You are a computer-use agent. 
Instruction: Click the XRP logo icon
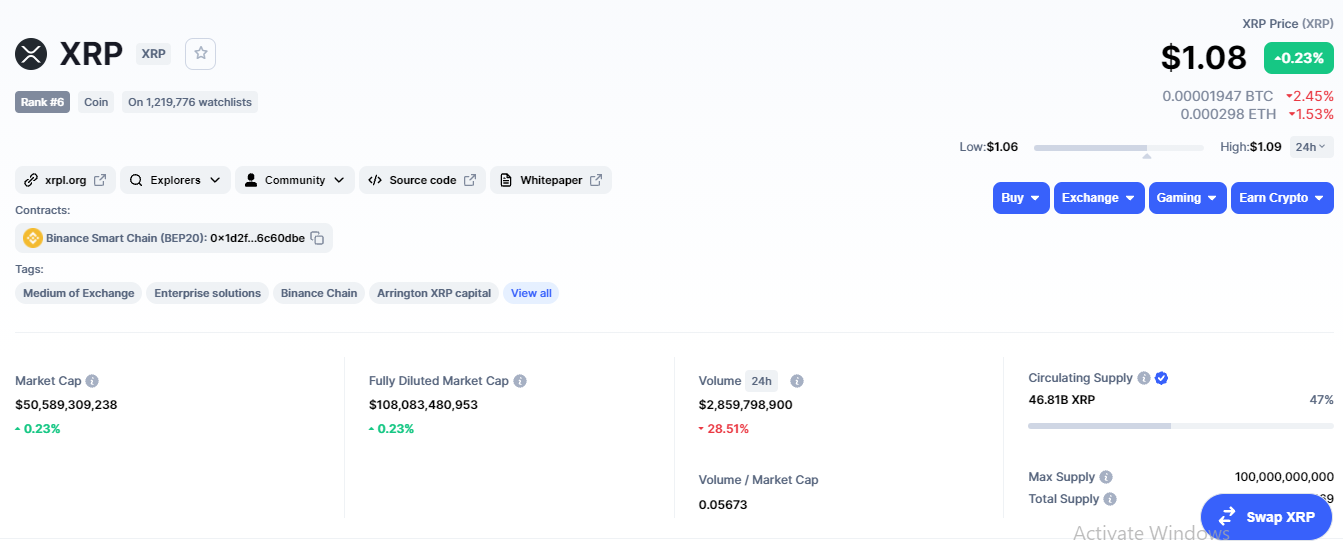coord(31,54)
